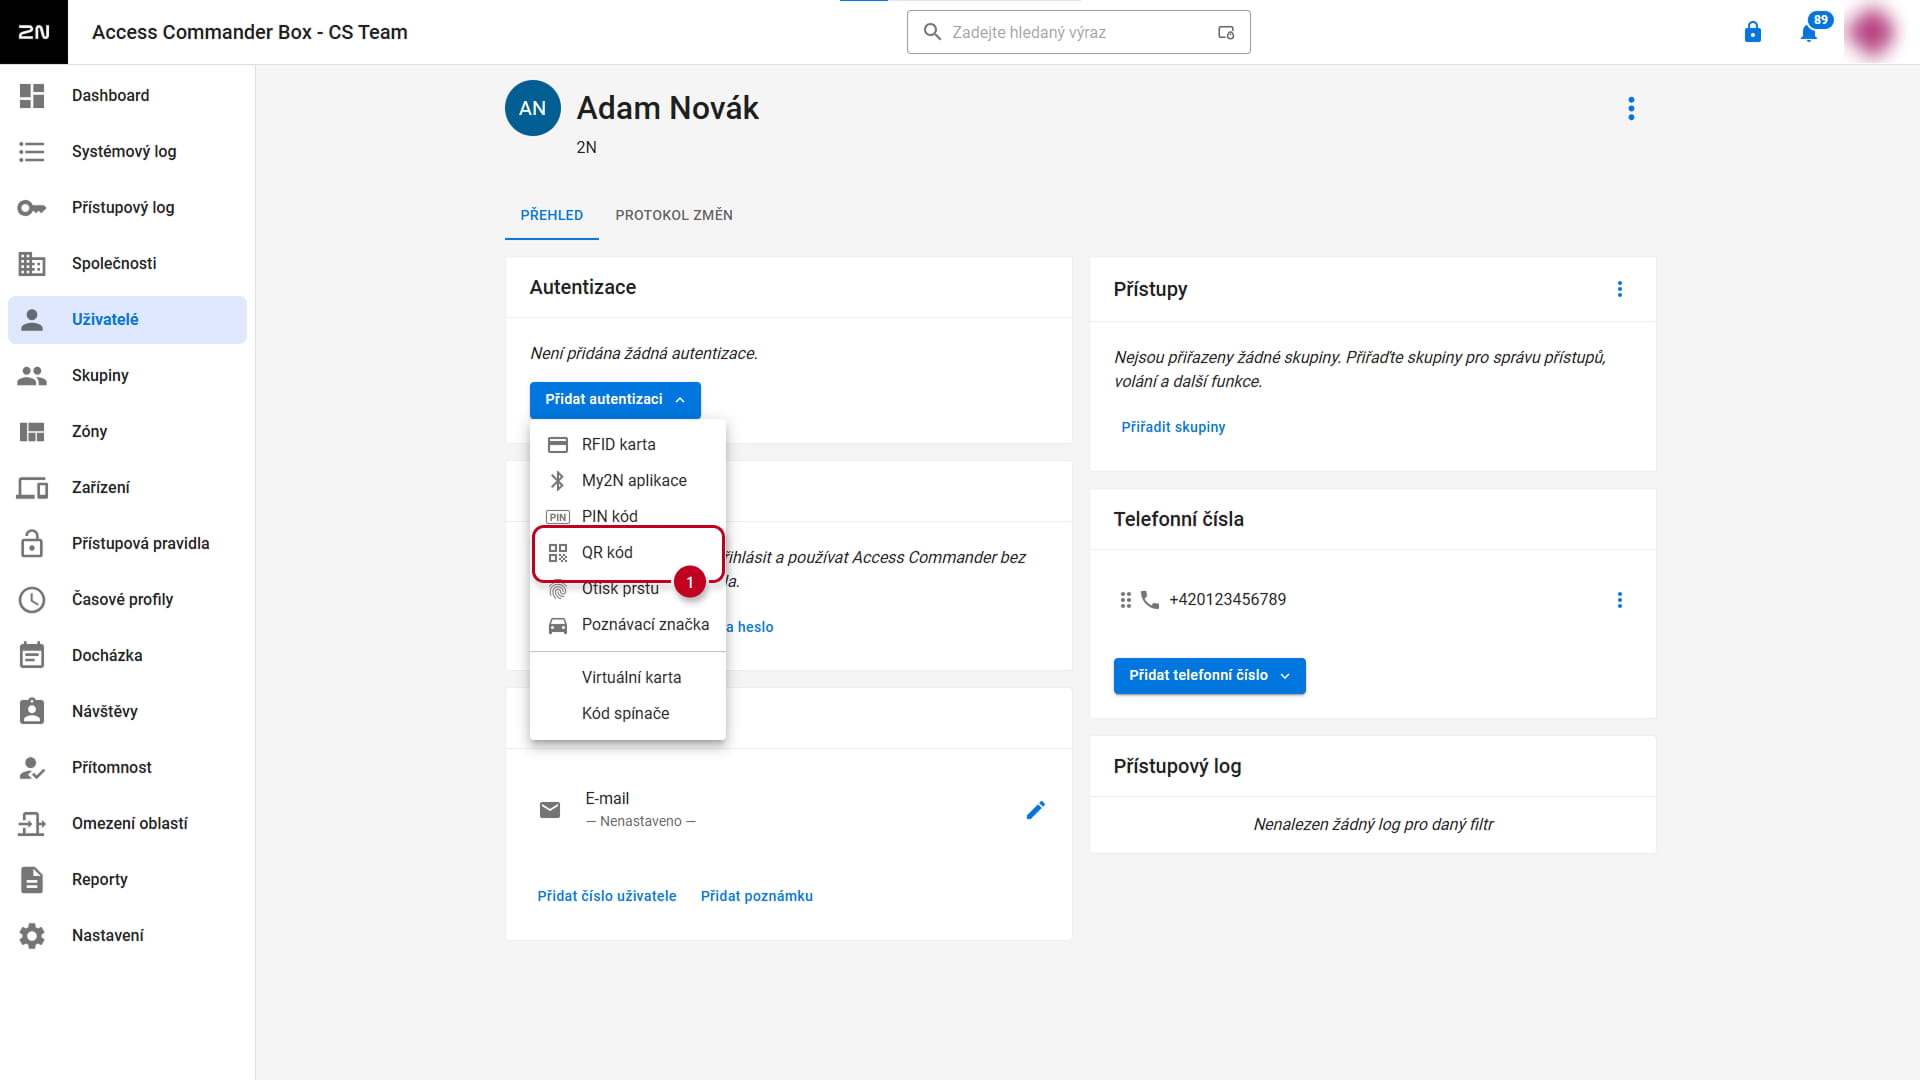
Task: Click the Reporty document icon
Action: click(32, 880)
